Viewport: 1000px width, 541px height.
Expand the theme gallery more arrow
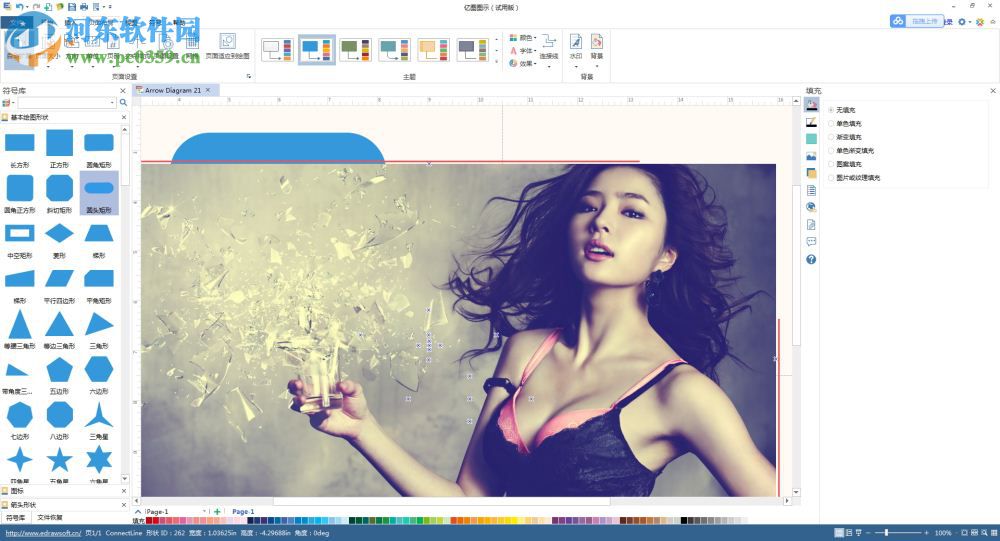(497, 62)
